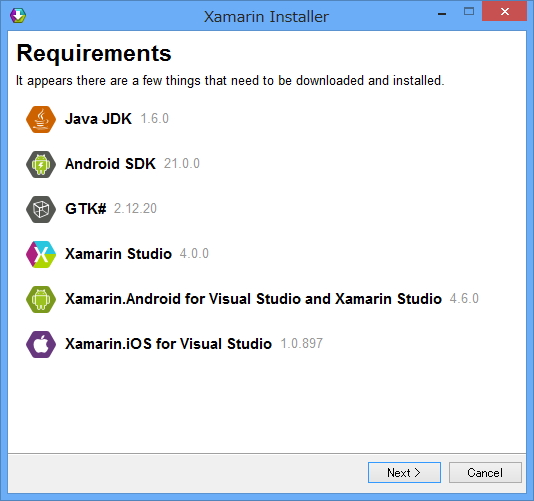Select the Xamarin.iOS for Visual Studio label
Image resolution: width=534 pixels, height=501 pixels.
pyautogui.click(x=168, y=344)
